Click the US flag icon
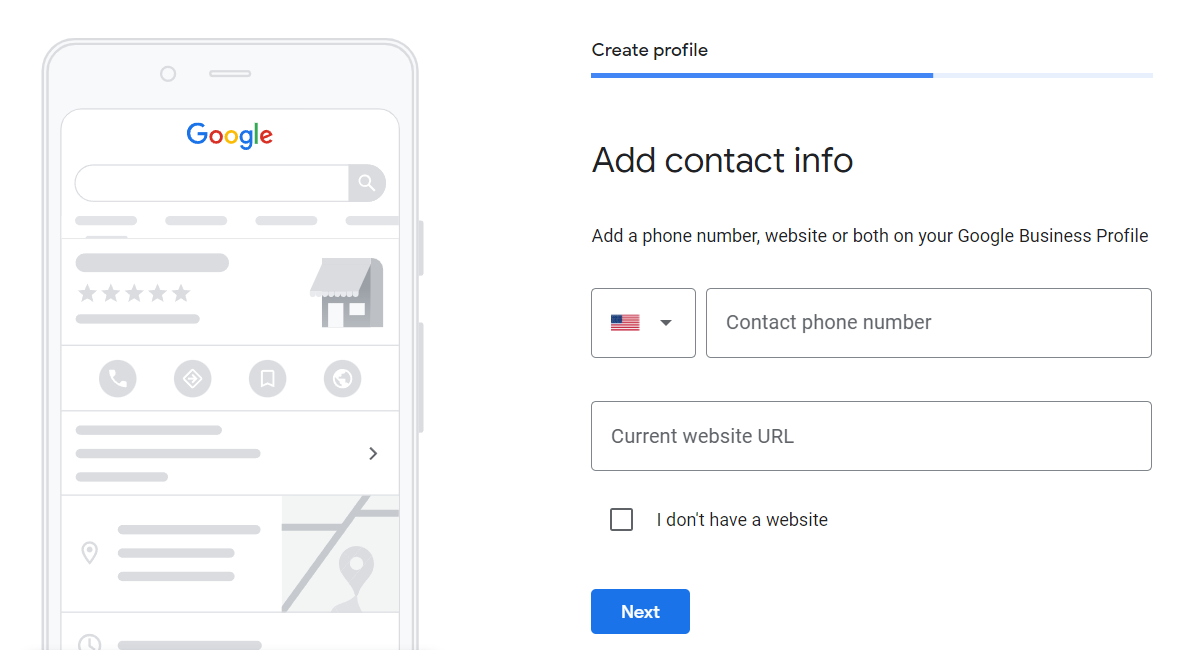This screenshot has width=1194, height=650. point(625,323)
